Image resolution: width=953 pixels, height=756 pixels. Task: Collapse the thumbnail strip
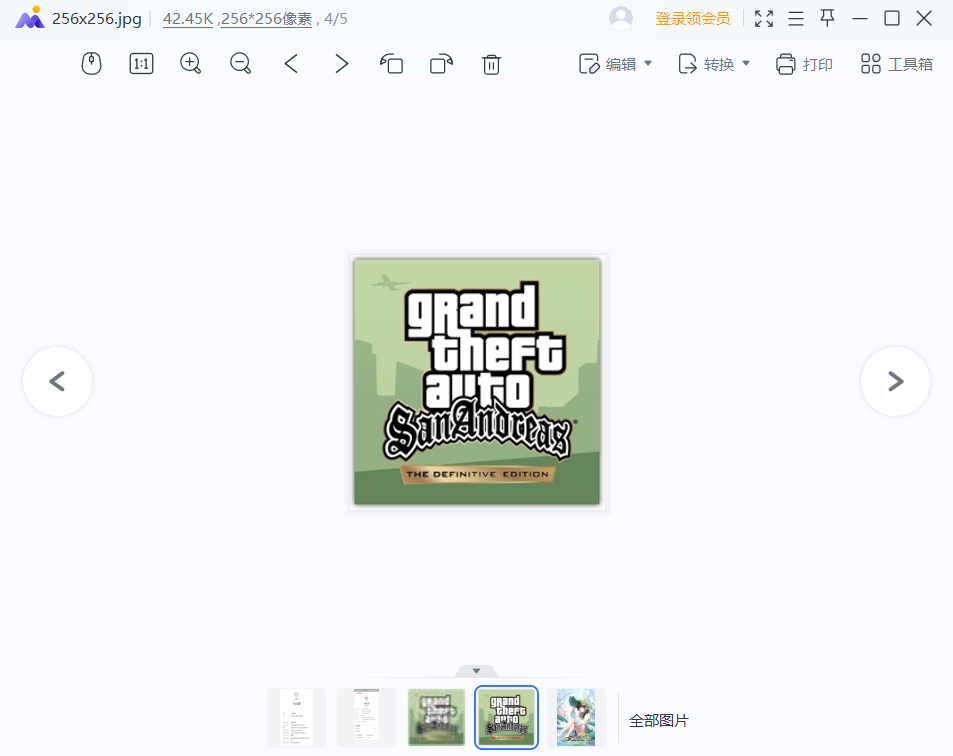click(476, 671)
